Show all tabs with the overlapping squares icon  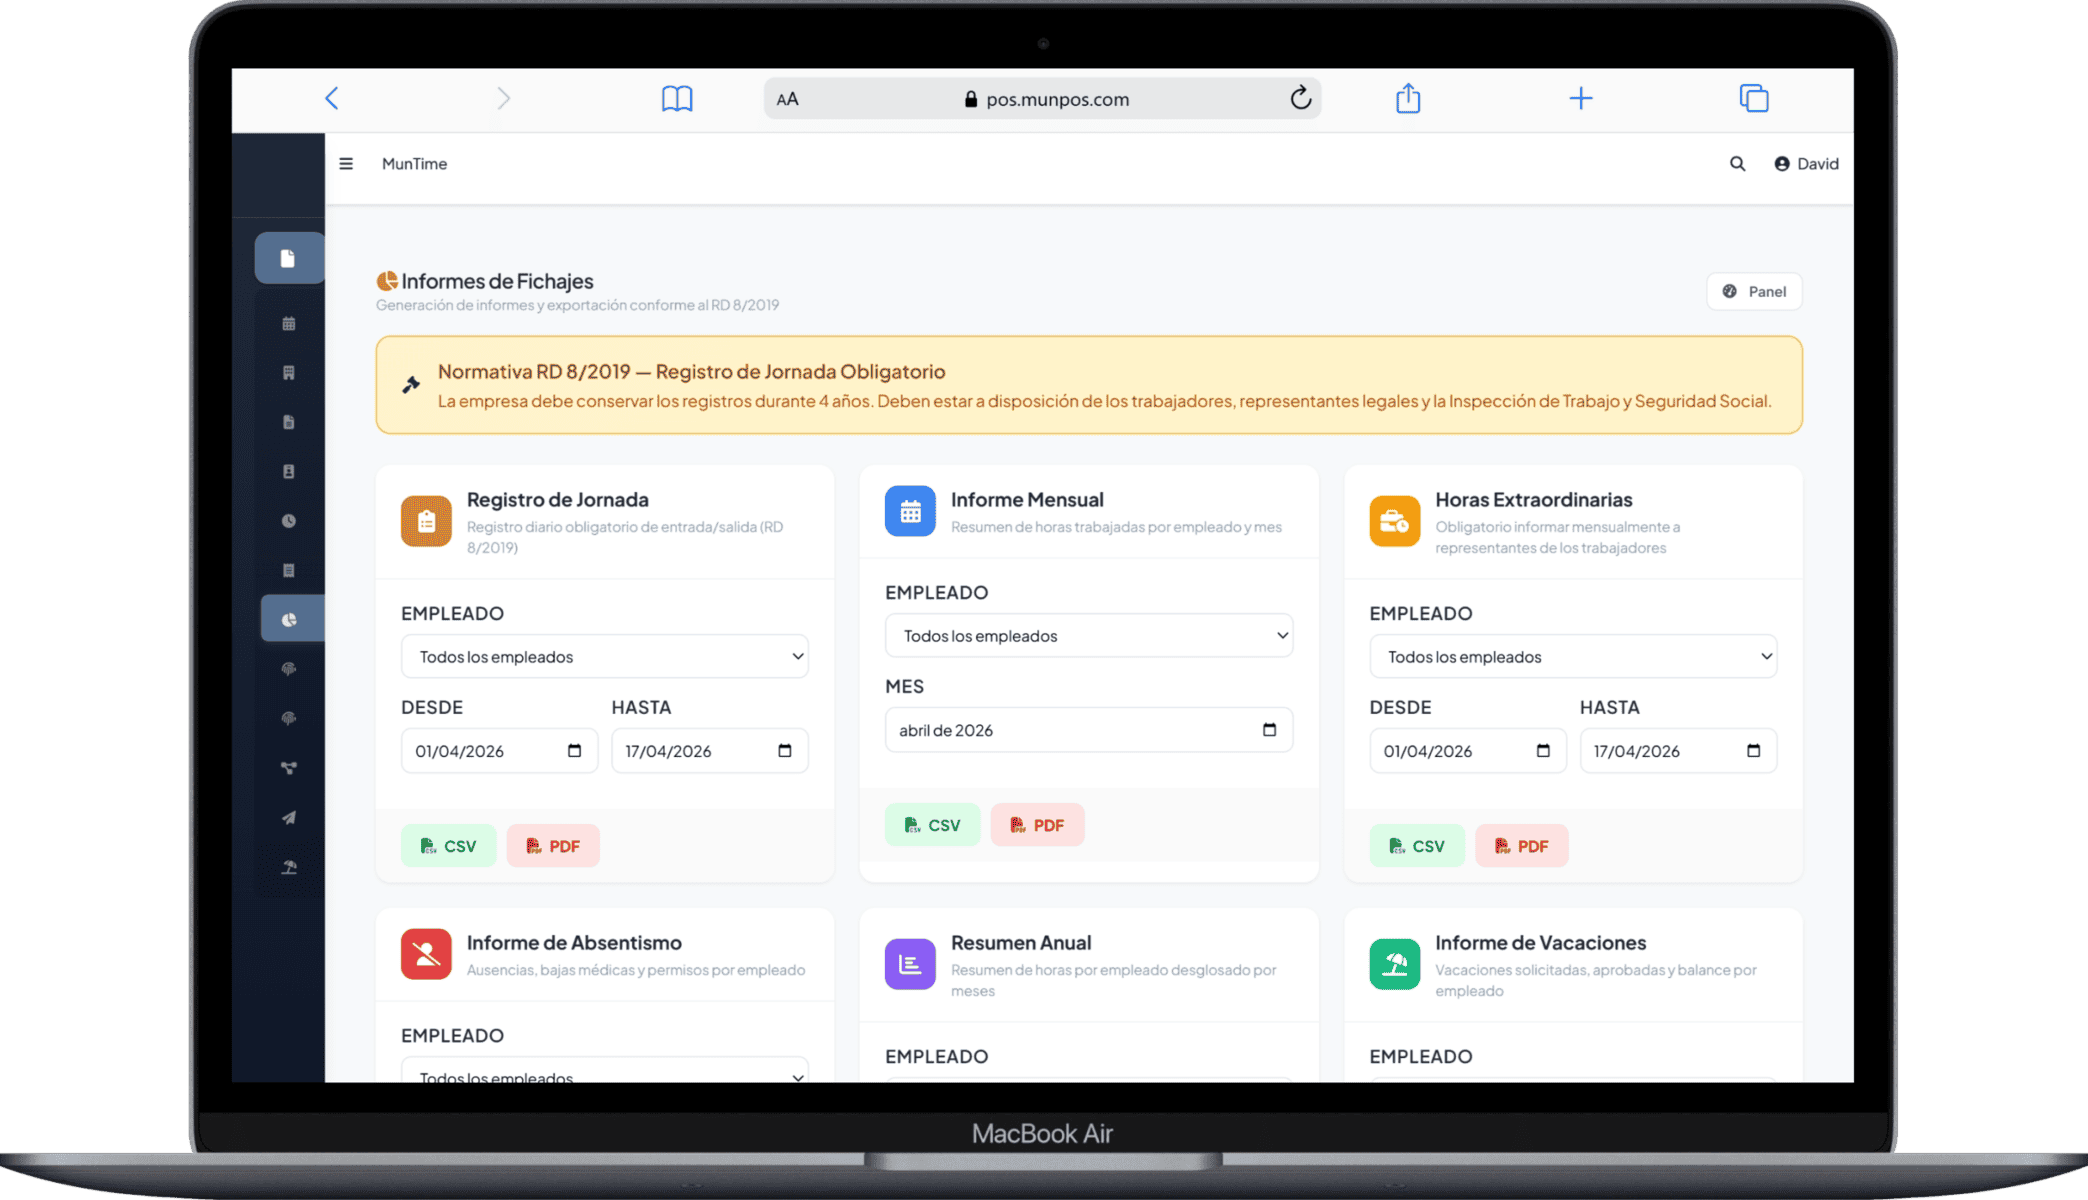[x=1754, y=98]
